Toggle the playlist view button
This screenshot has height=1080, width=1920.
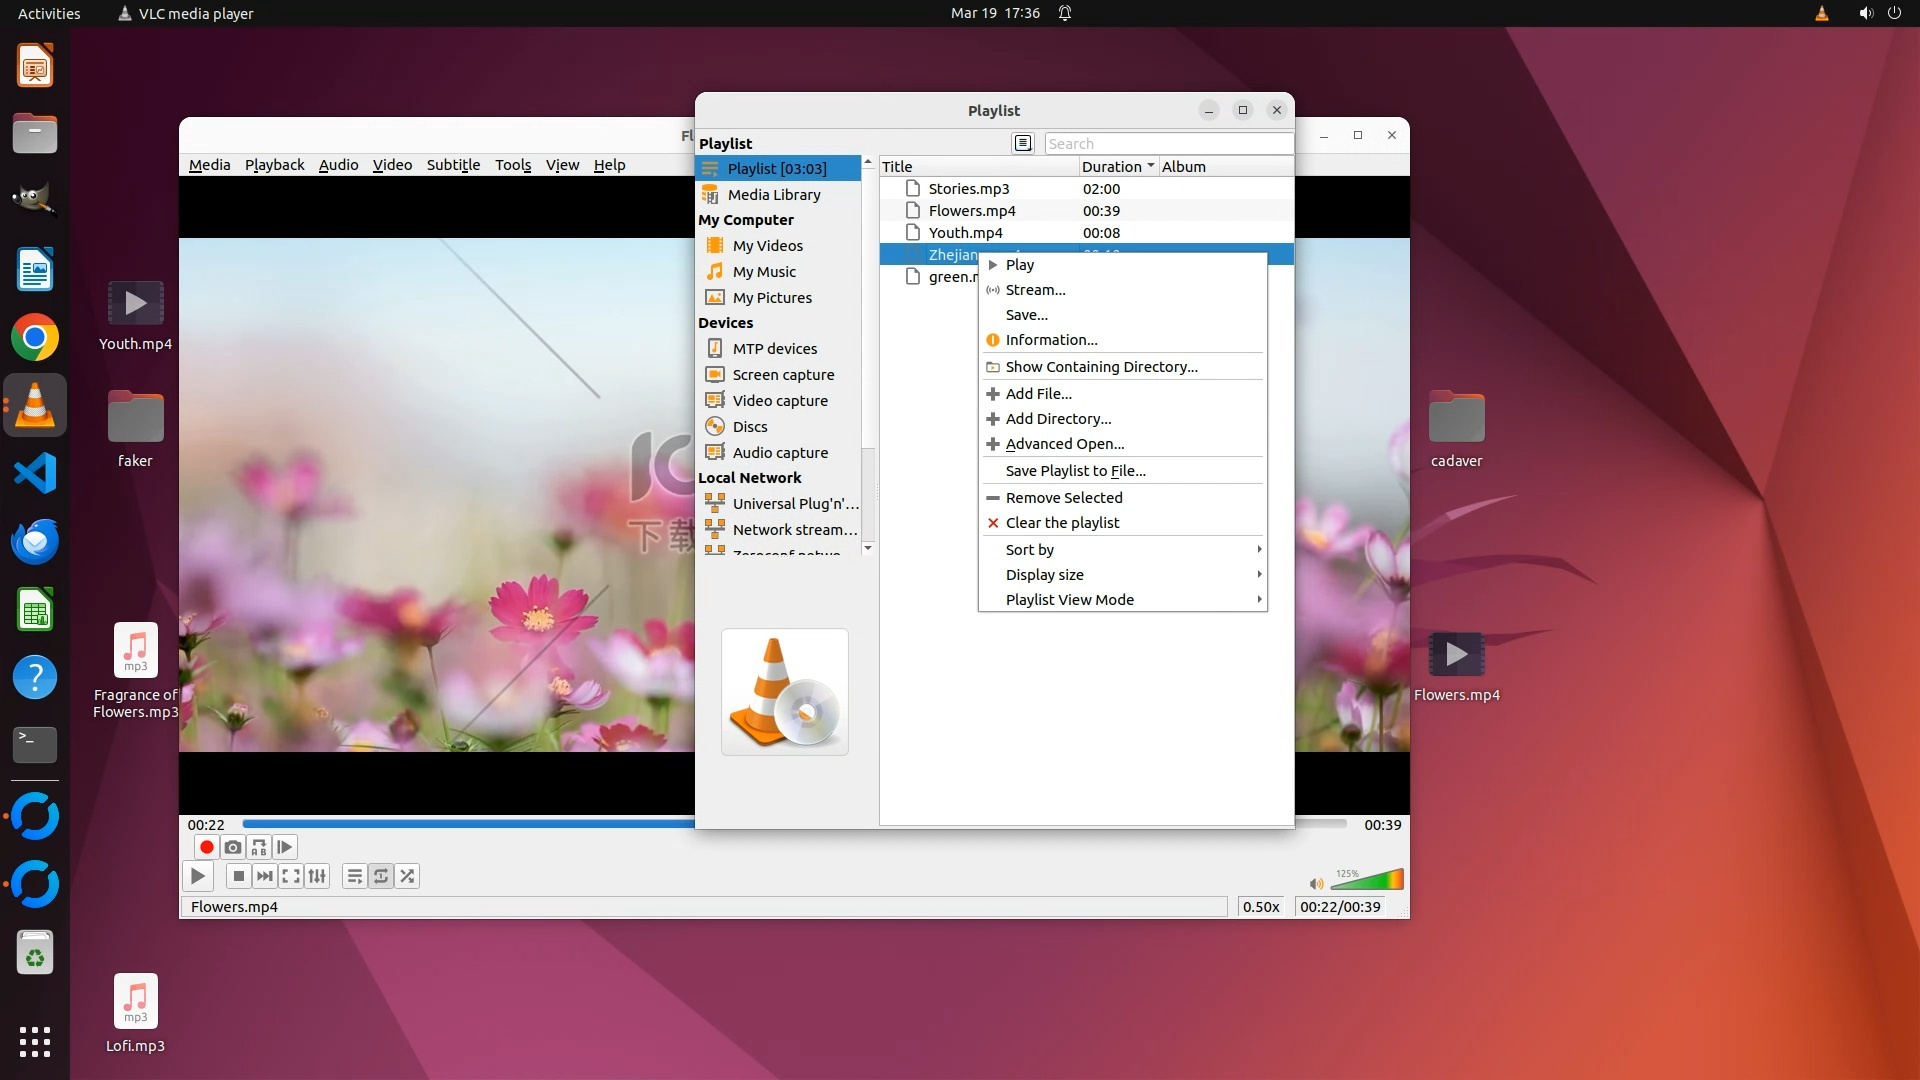pyautogui.click(x=354, y=876)
